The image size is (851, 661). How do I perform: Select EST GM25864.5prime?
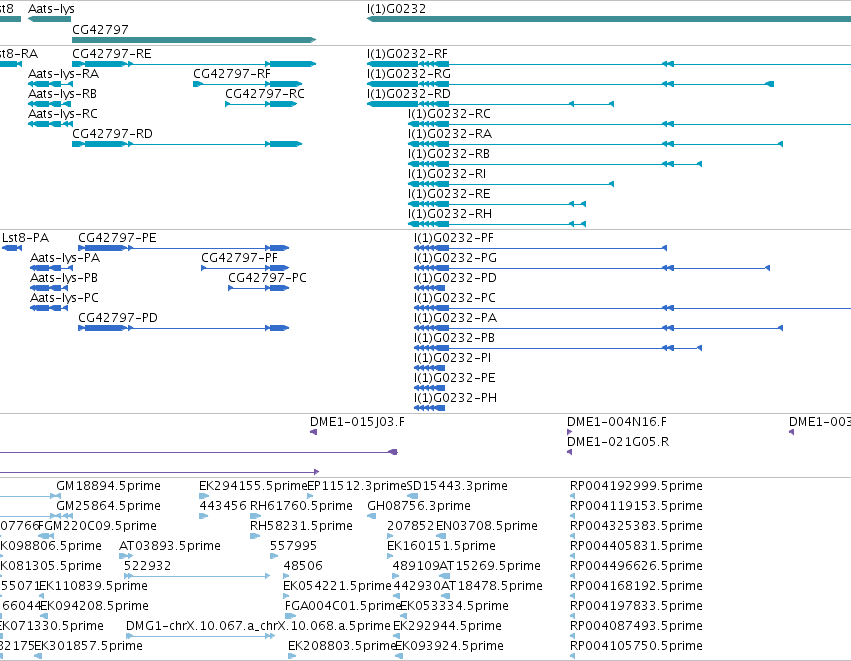click(x=109, y=506)
